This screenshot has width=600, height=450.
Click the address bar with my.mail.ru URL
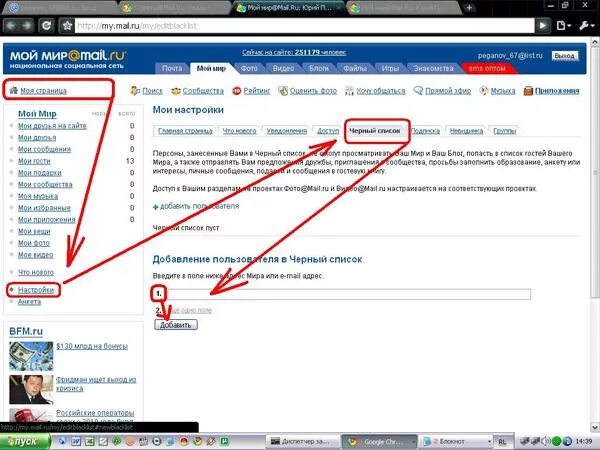(x=304, y=26)
